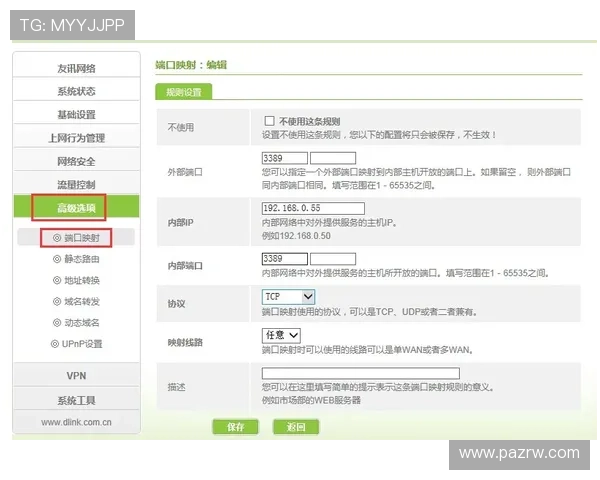
Task: Open the 映射线路 任意 dropdown
Action: 281,335
